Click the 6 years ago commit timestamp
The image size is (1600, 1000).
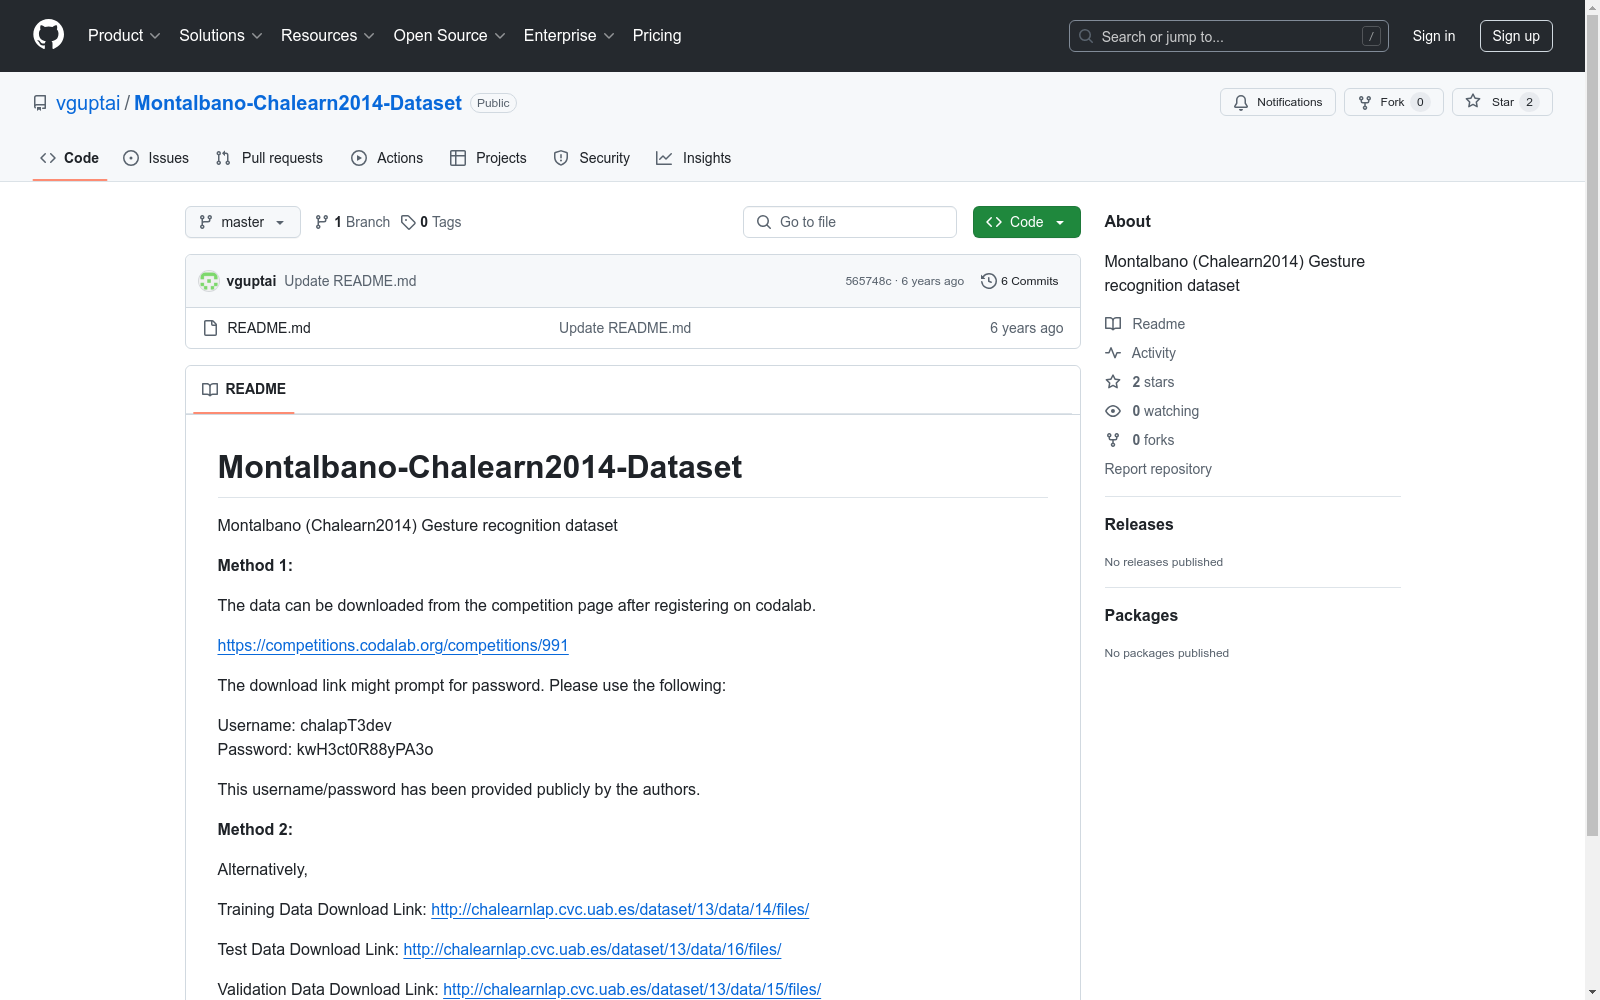click(x=932, y=281)
